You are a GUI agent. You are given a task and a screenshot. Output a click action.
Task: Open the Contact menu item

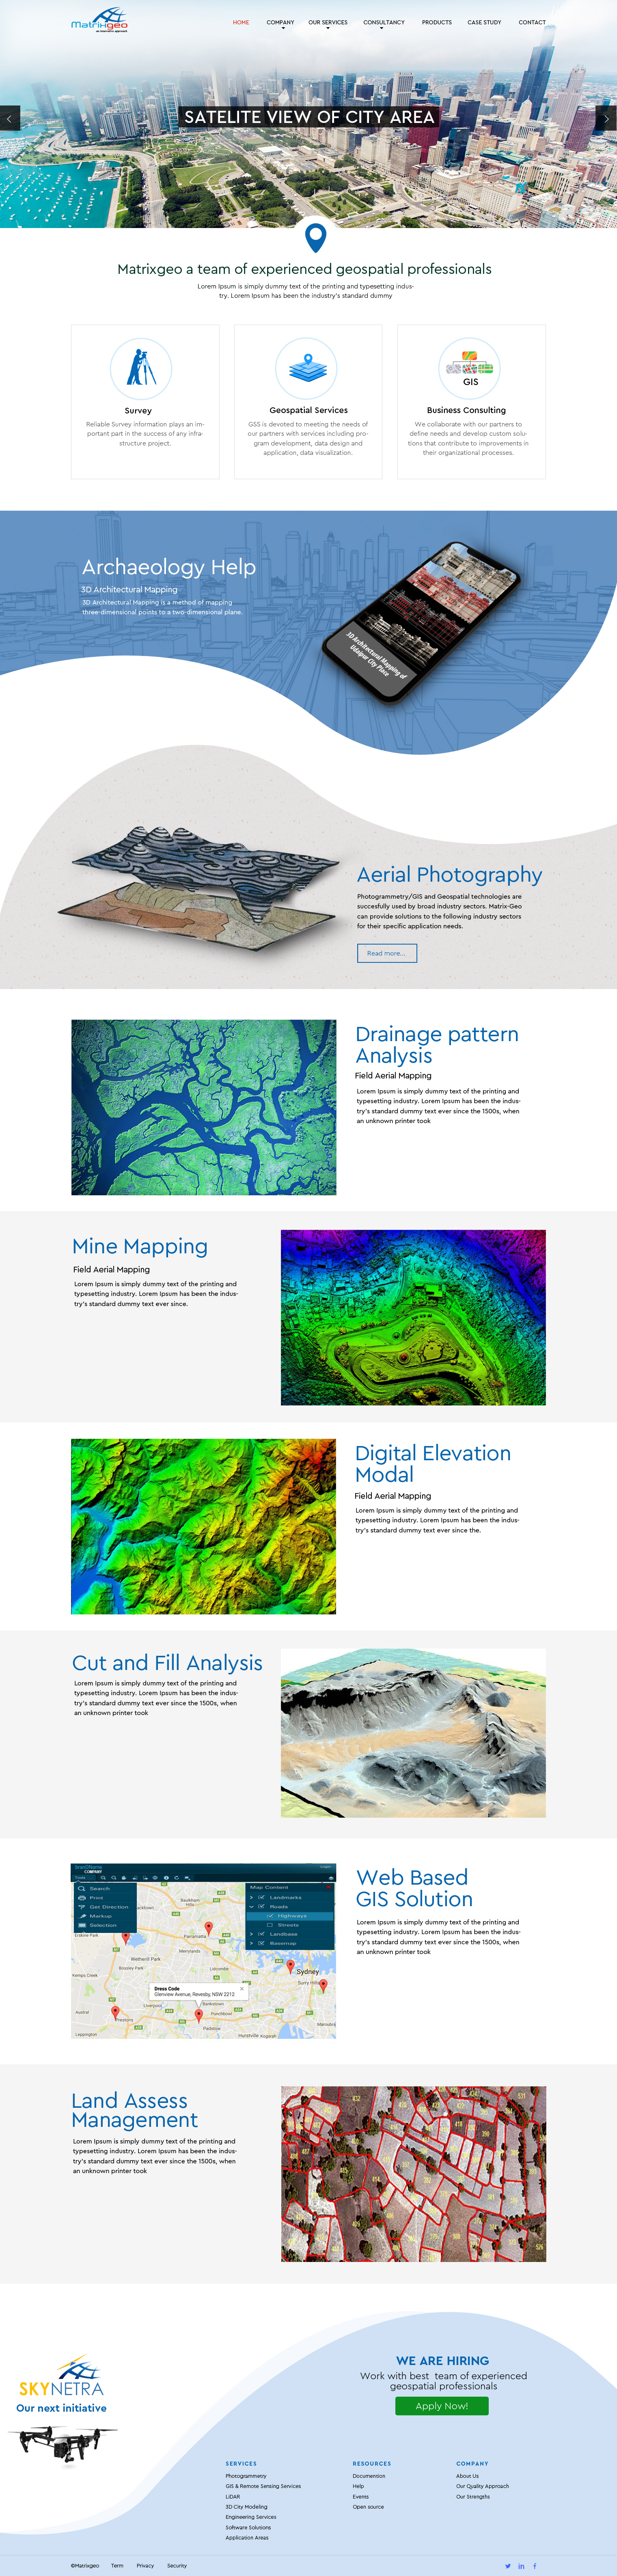(532, 22)
